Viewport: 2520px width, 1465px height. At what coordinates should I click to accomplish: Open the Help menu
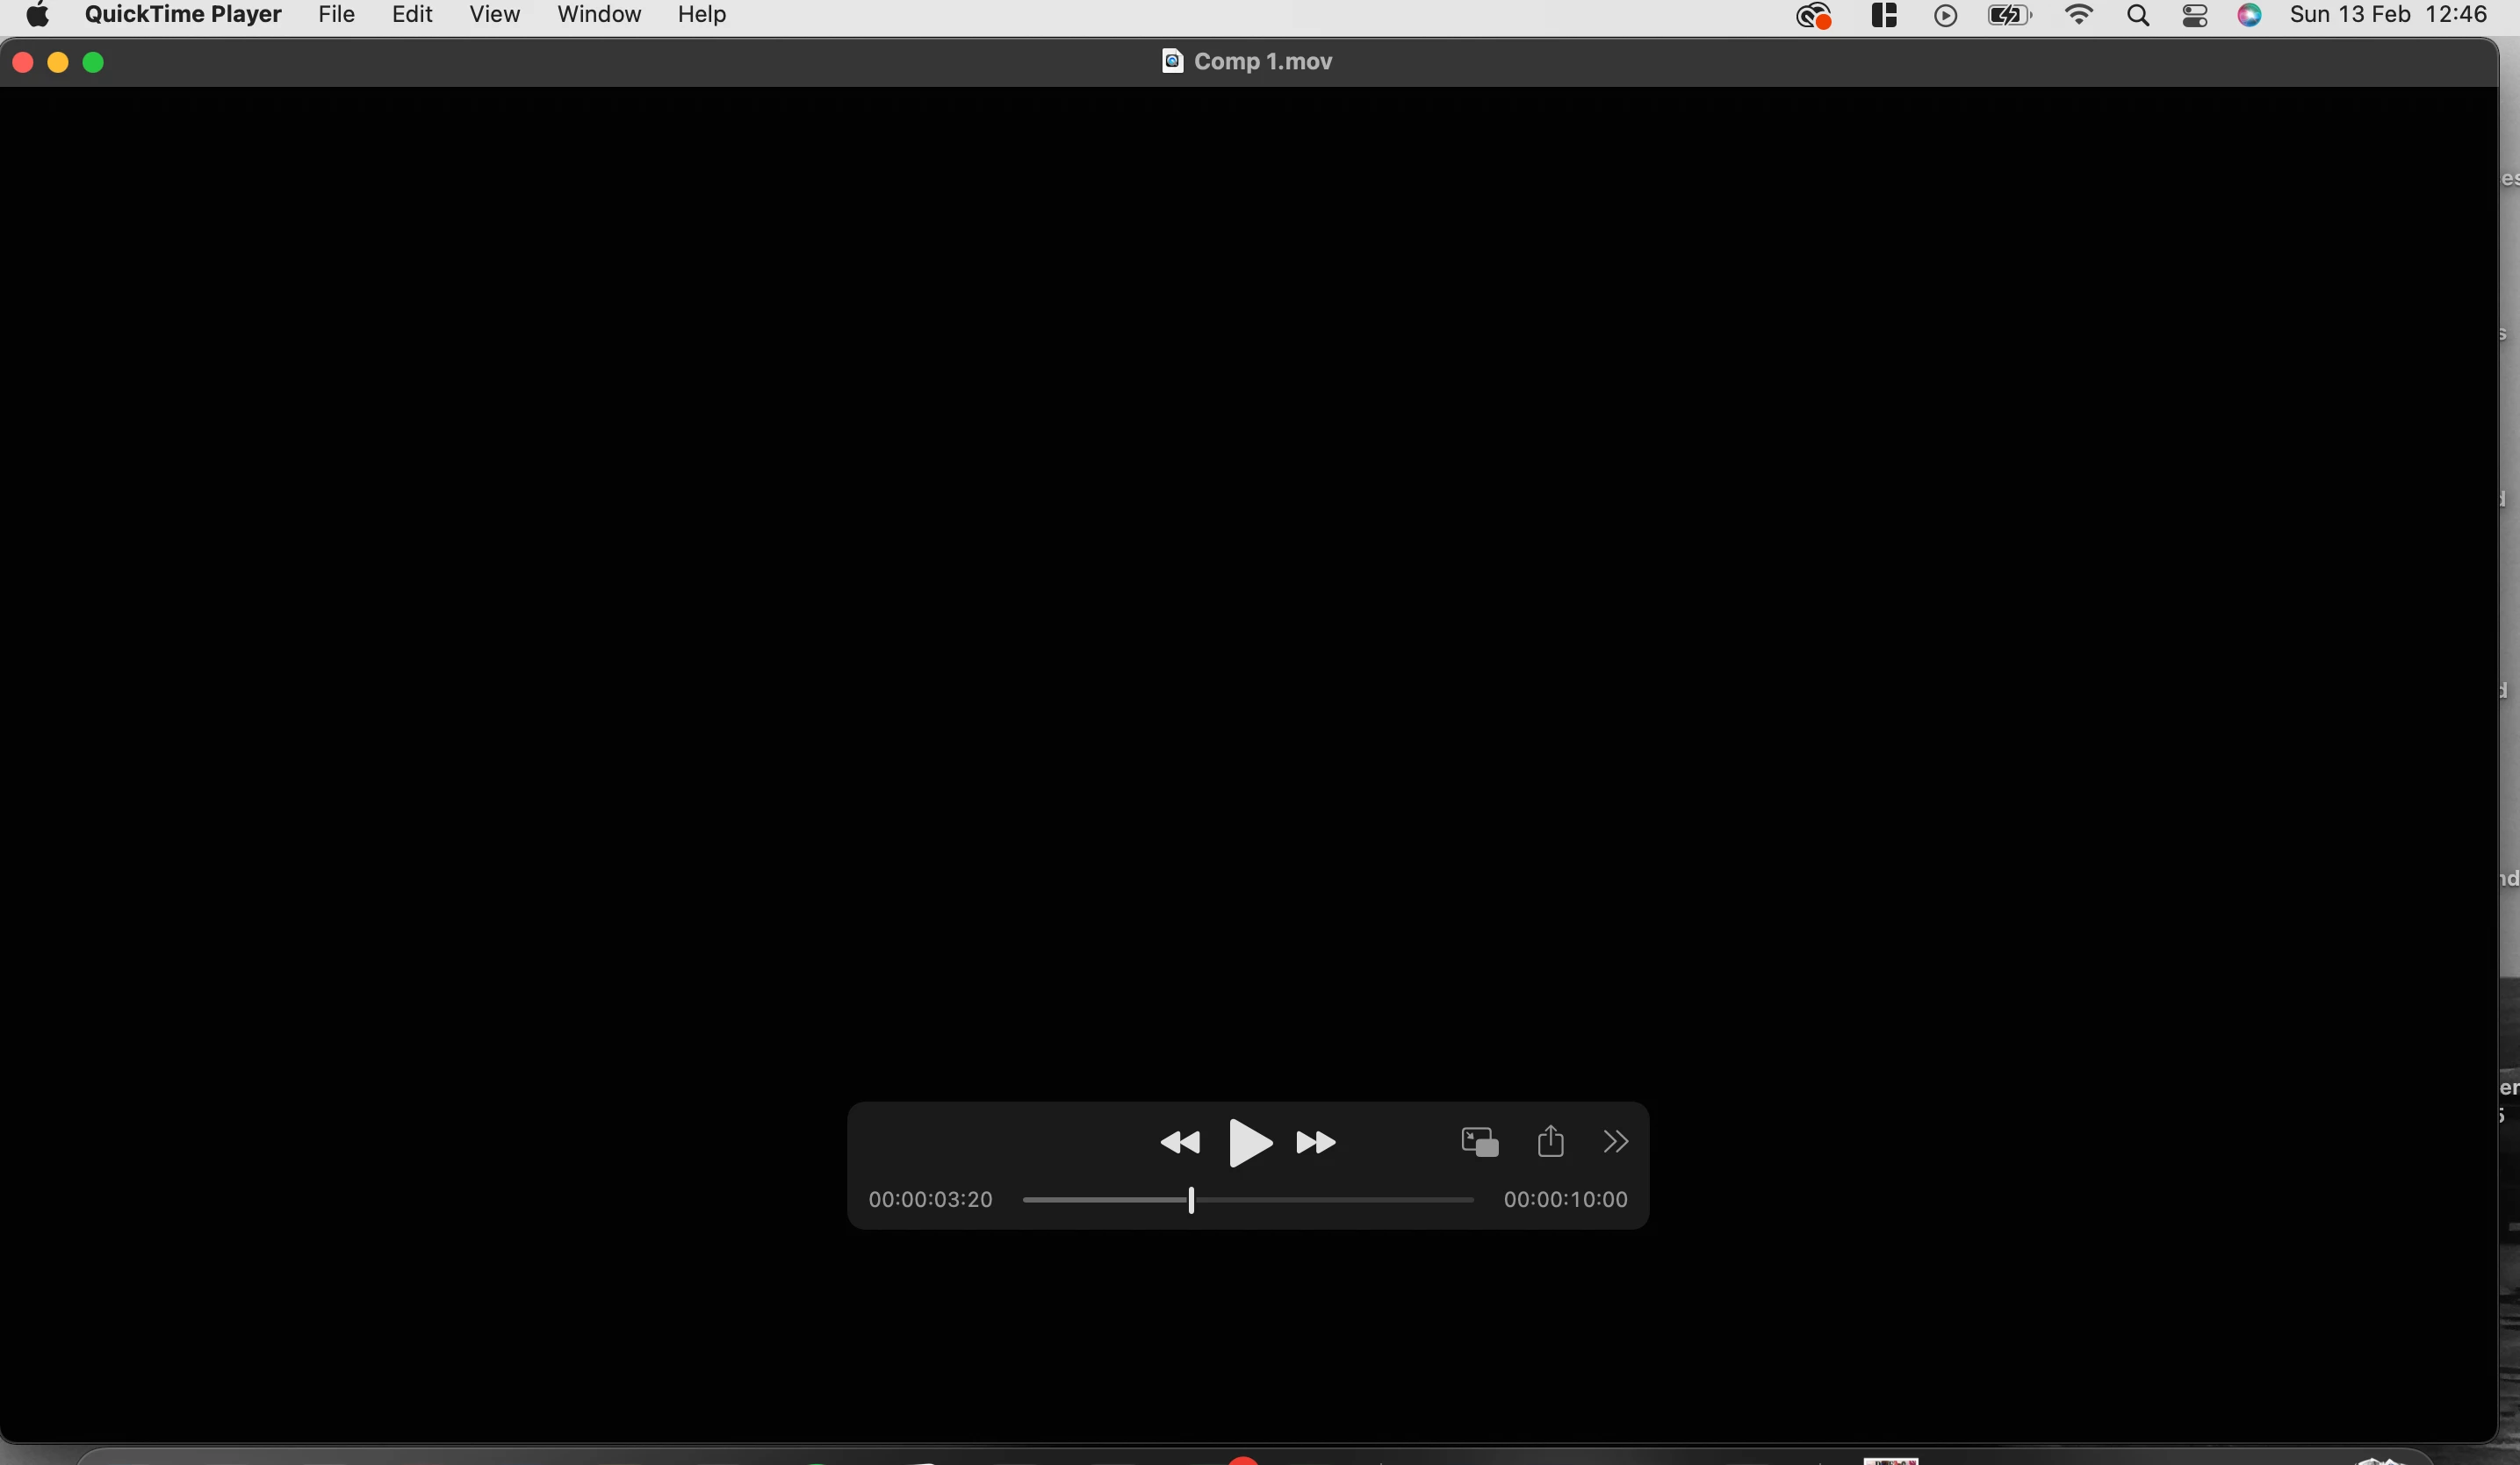pos(701,15)
